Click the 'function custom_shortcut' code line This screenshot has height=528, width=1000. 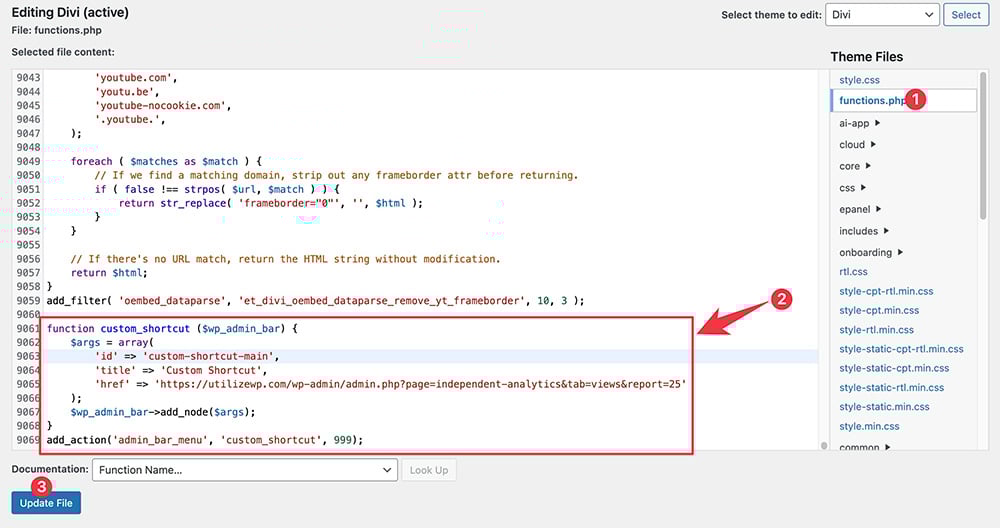[x=172, y=328]
